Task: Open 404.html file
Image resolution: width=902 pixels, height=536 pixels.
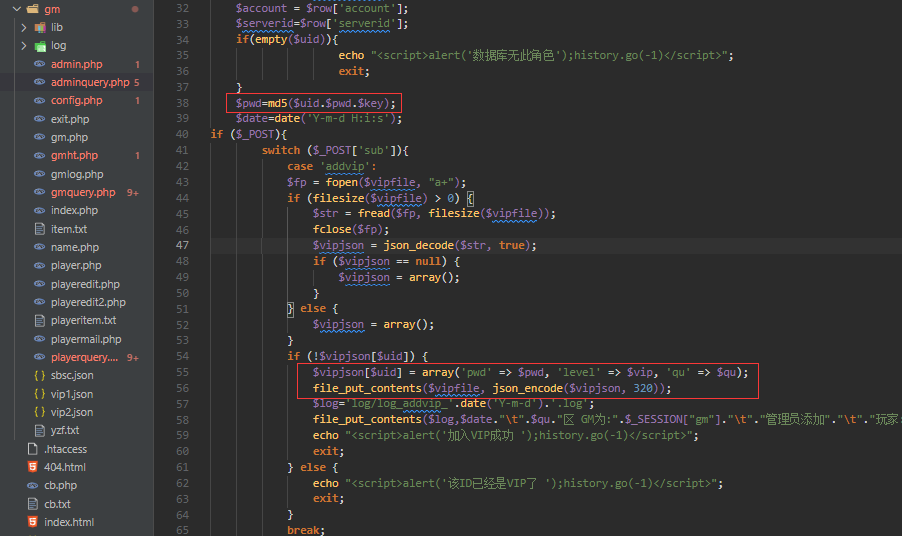Action: tap(65, 467)
